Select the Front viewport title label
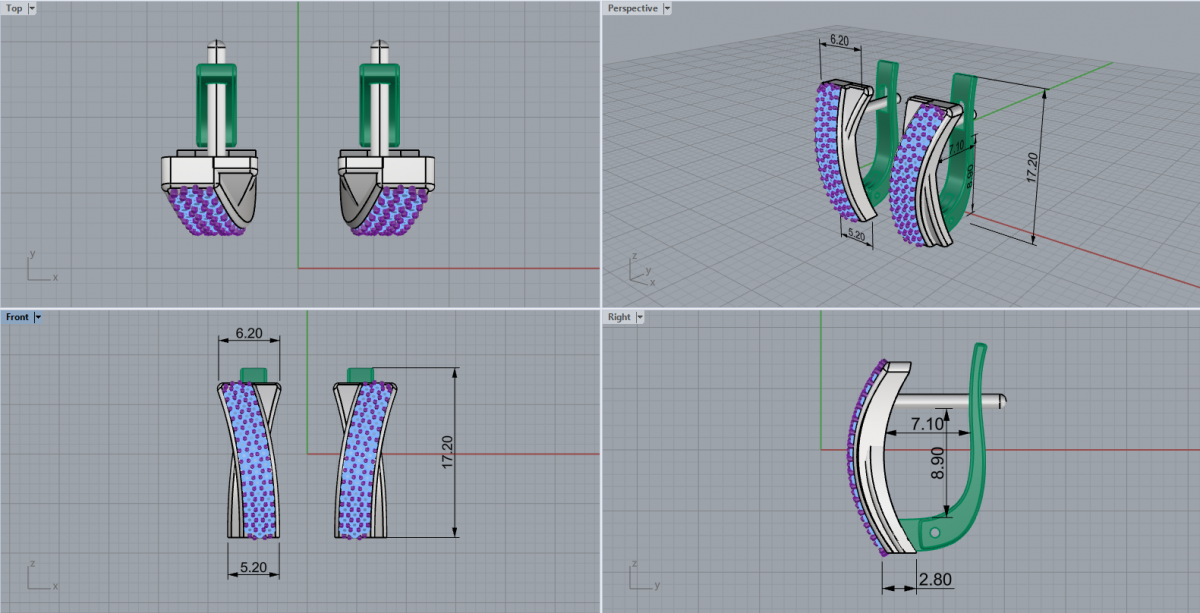This screenshot has height=613, width=1200. coord(17,317)
